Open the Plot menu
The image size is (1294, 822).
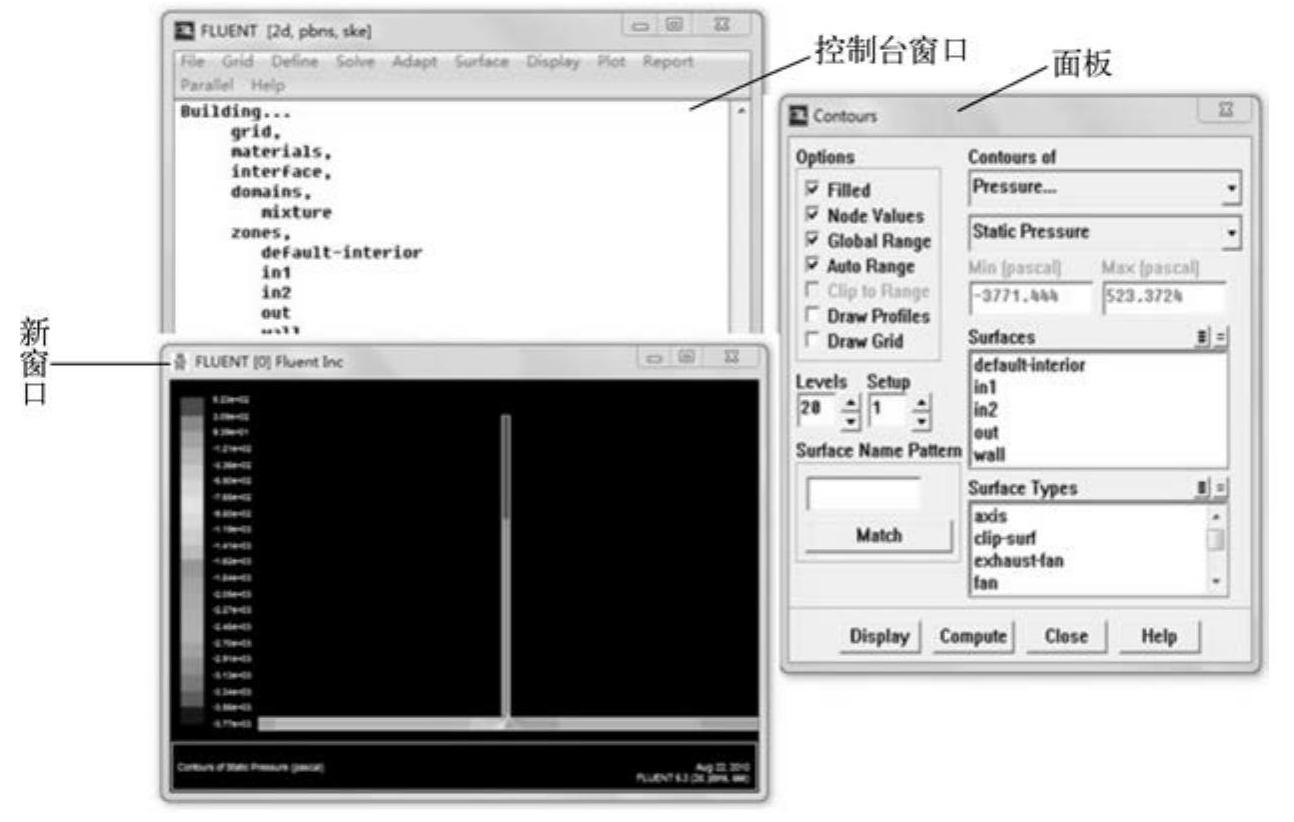[611, 62]
